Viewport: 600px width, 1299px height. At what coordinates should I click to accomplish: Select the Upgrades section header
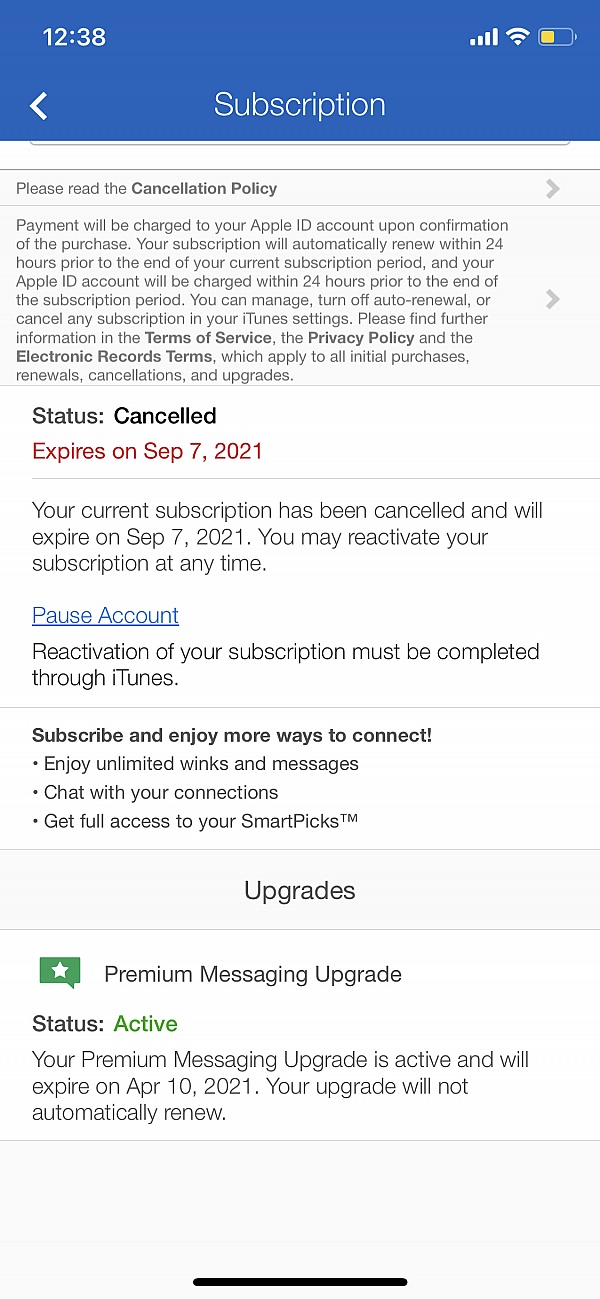click(300, 890)
